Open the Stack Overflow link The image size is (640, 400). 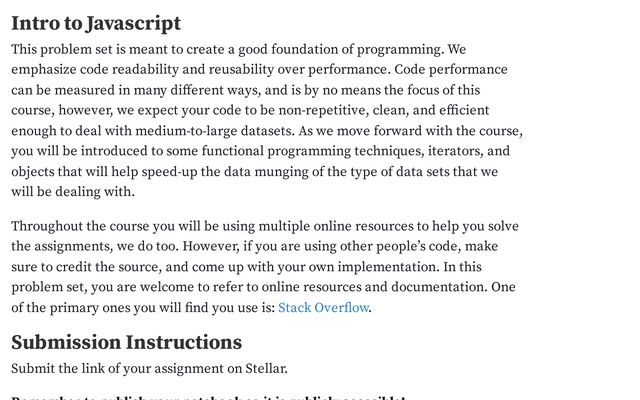(323, 307)
